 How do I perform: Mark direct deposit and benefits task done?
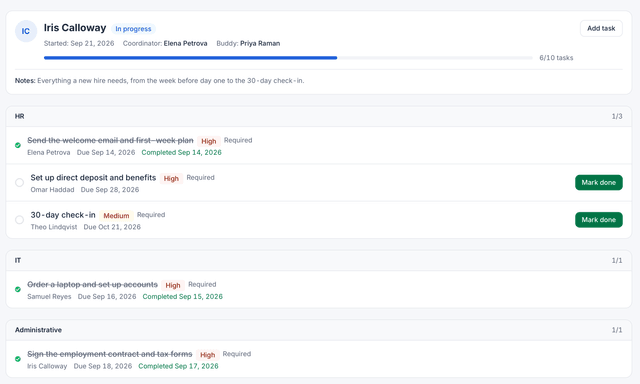598,182
